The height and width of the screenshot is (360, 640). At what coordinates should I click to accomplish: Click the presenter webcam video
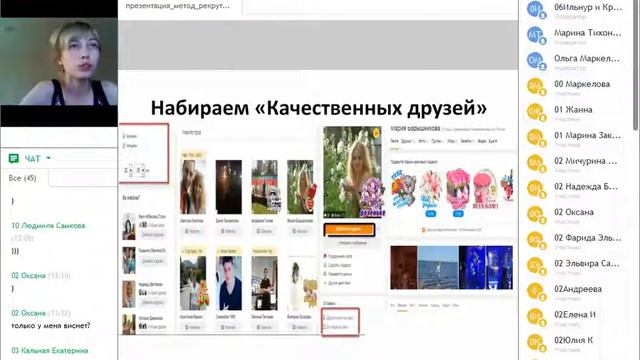tap(59, 61)
